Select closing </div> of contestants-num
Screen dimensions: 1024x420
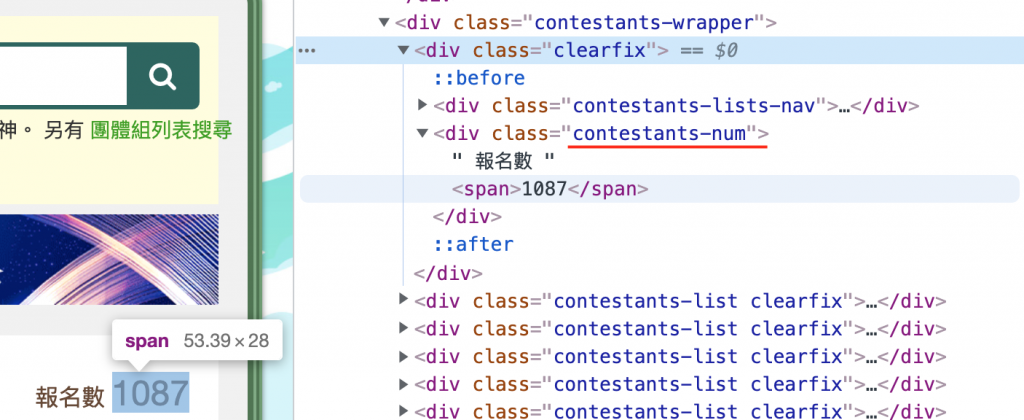468,216
